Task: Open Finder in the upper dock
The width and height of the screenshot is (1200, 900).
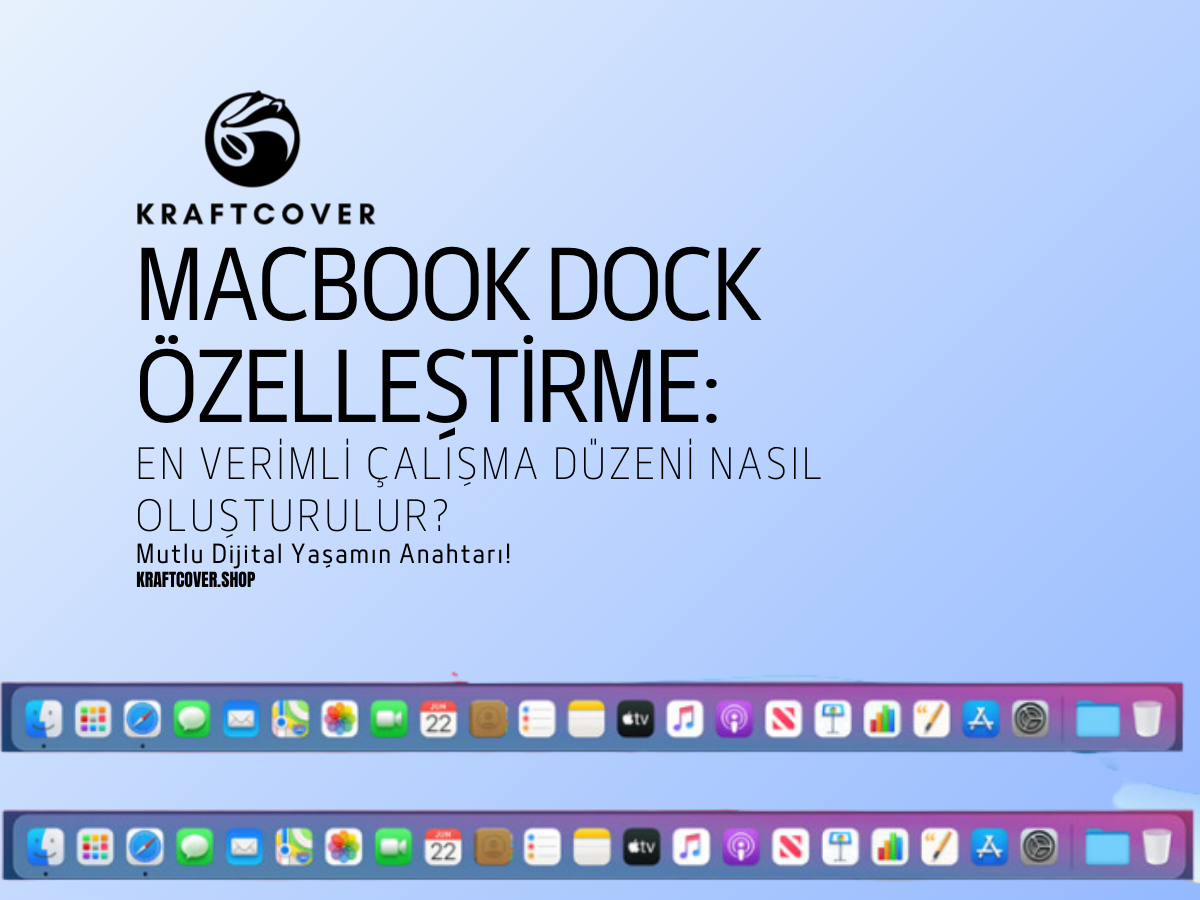Action: click(x=44, y=719)
